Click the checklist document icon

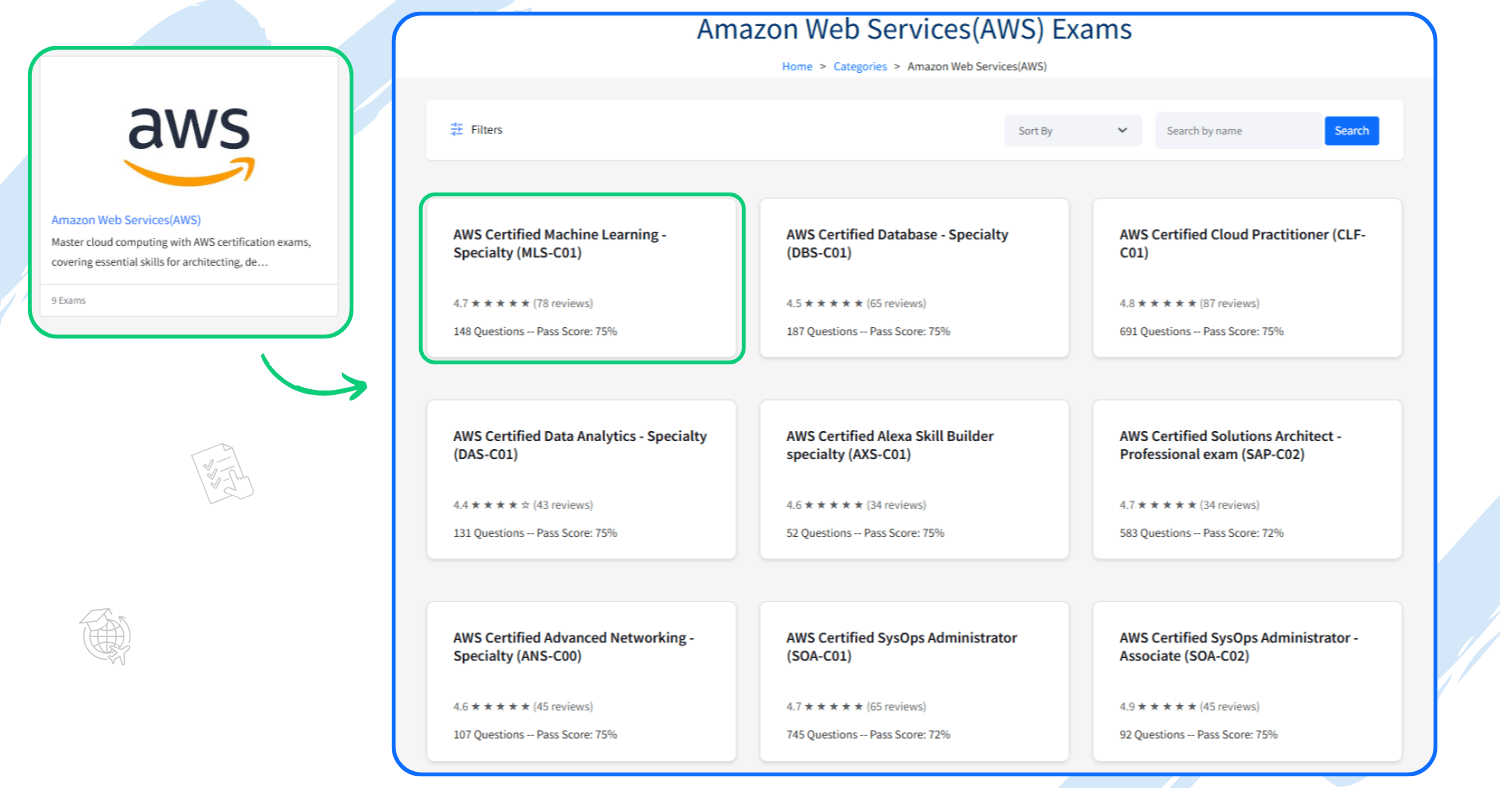coord(222,475)
